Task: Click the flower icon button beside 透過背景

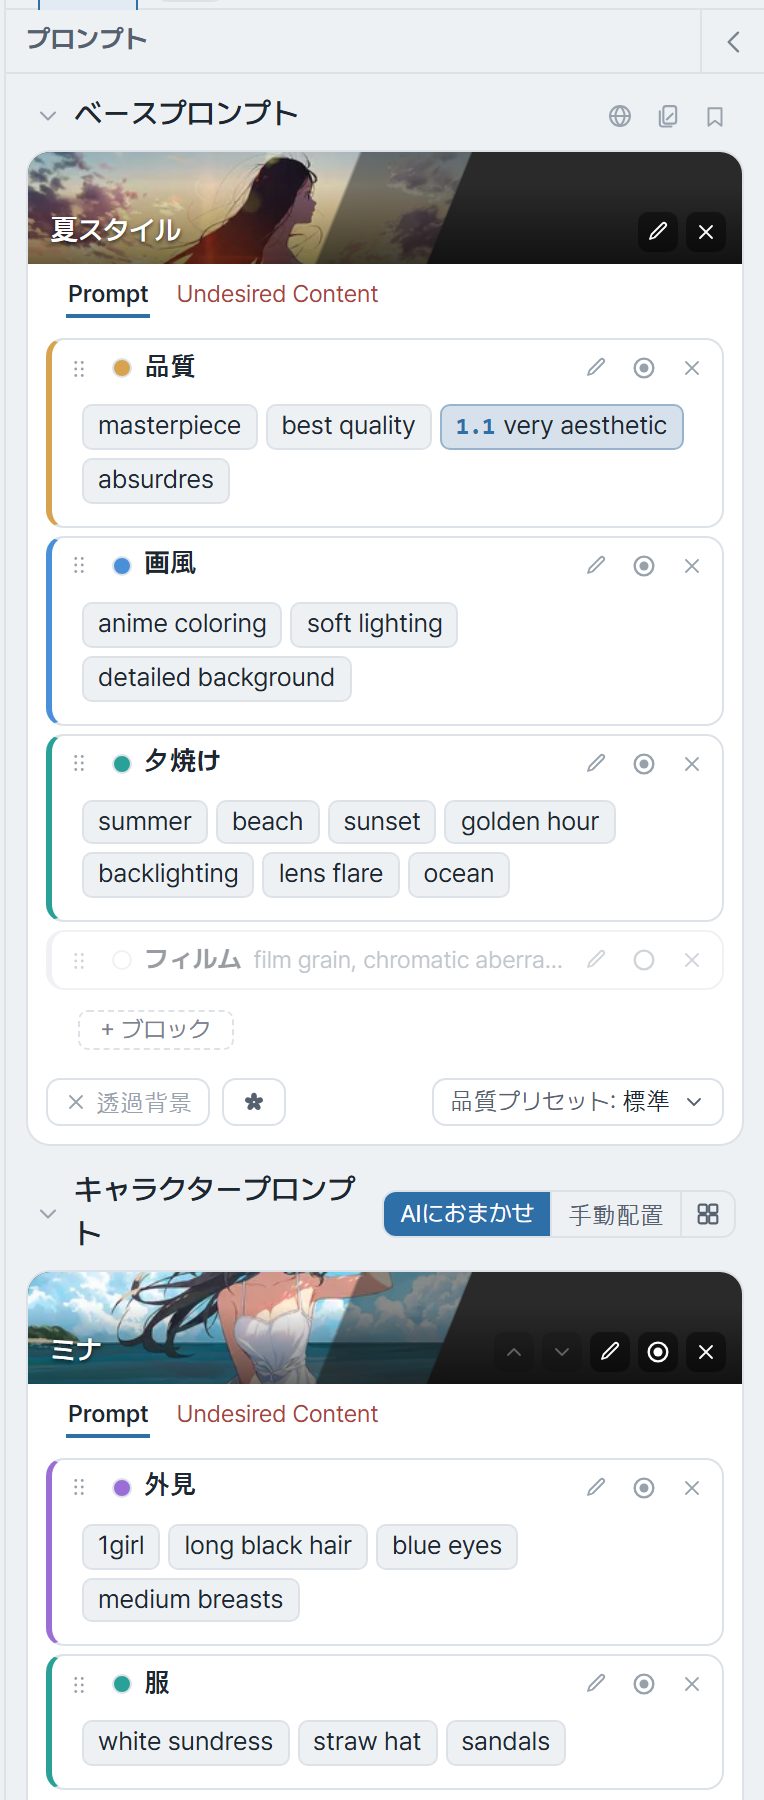Action: pyautogui.click(x=254, y=1102)
